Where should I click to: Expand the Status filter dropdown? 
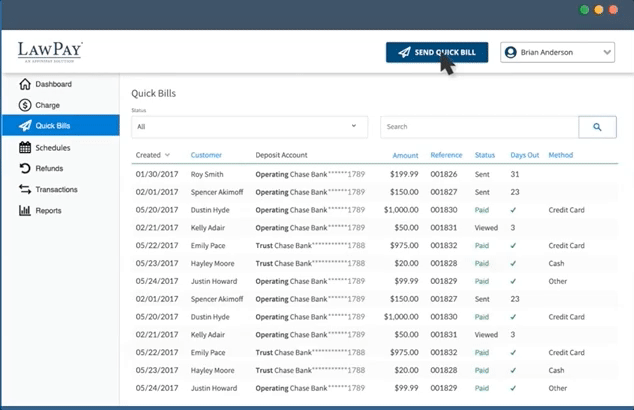click(x=248, y=127)
